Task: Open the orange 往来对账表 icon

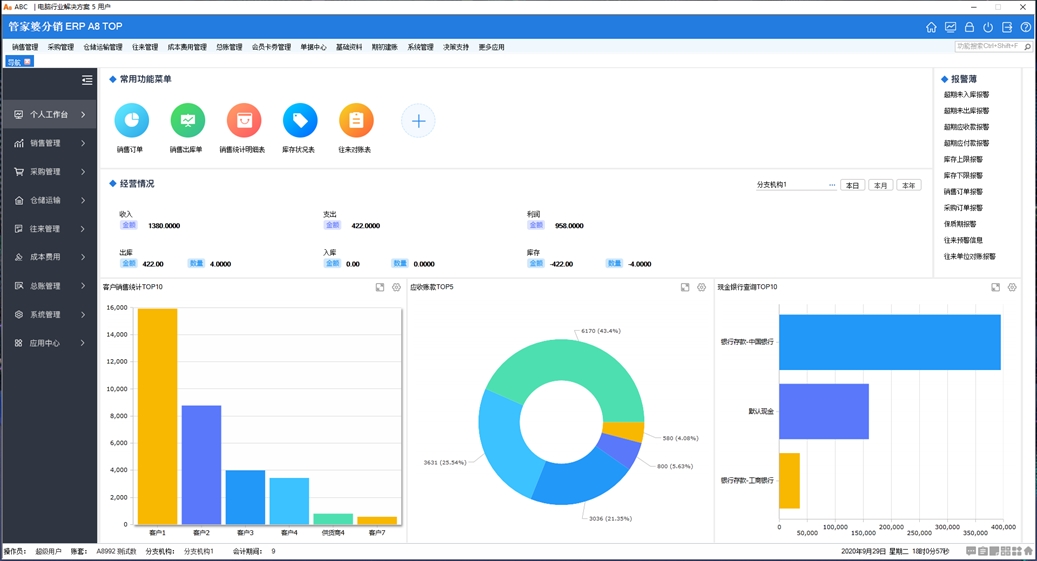Action: tap(355, 121)
